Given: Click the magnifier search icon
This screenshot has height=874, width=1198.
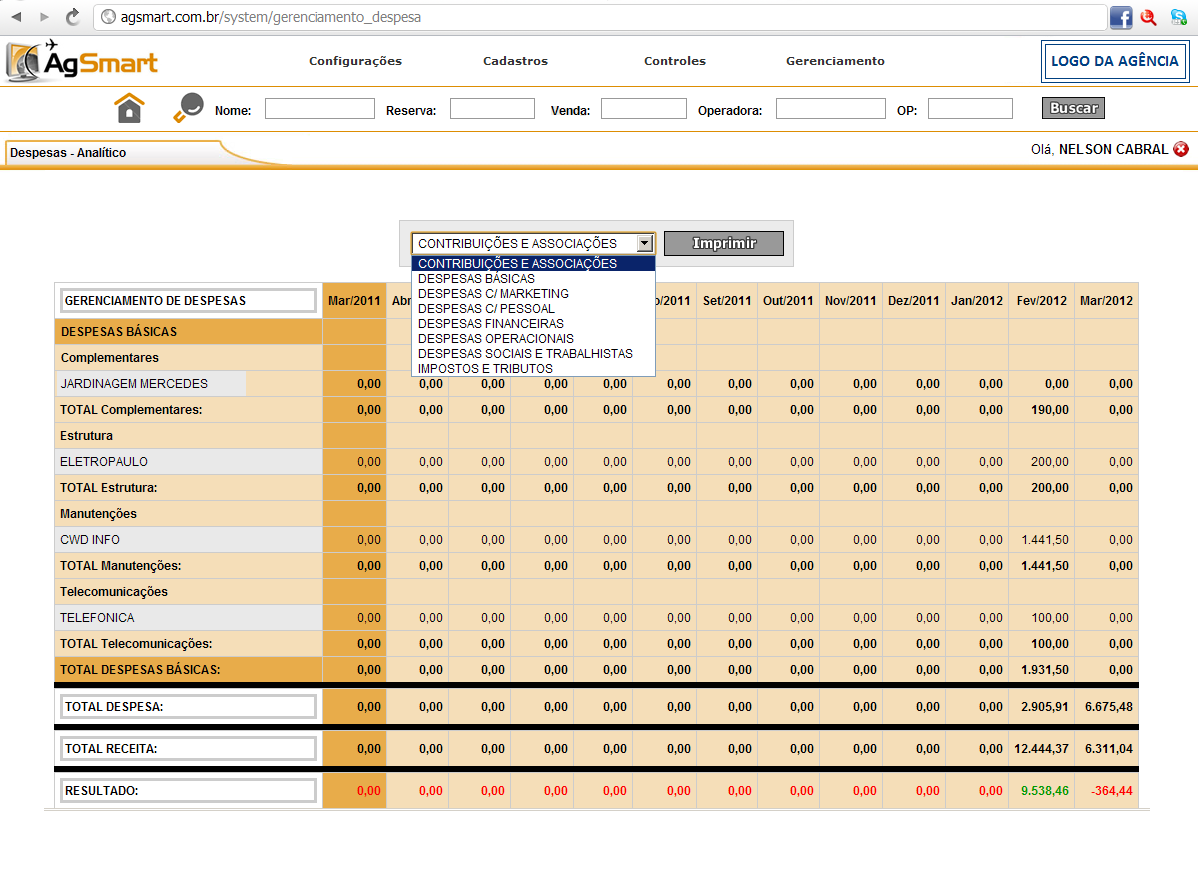Looking at the screenshot, I should pos(188,108).
